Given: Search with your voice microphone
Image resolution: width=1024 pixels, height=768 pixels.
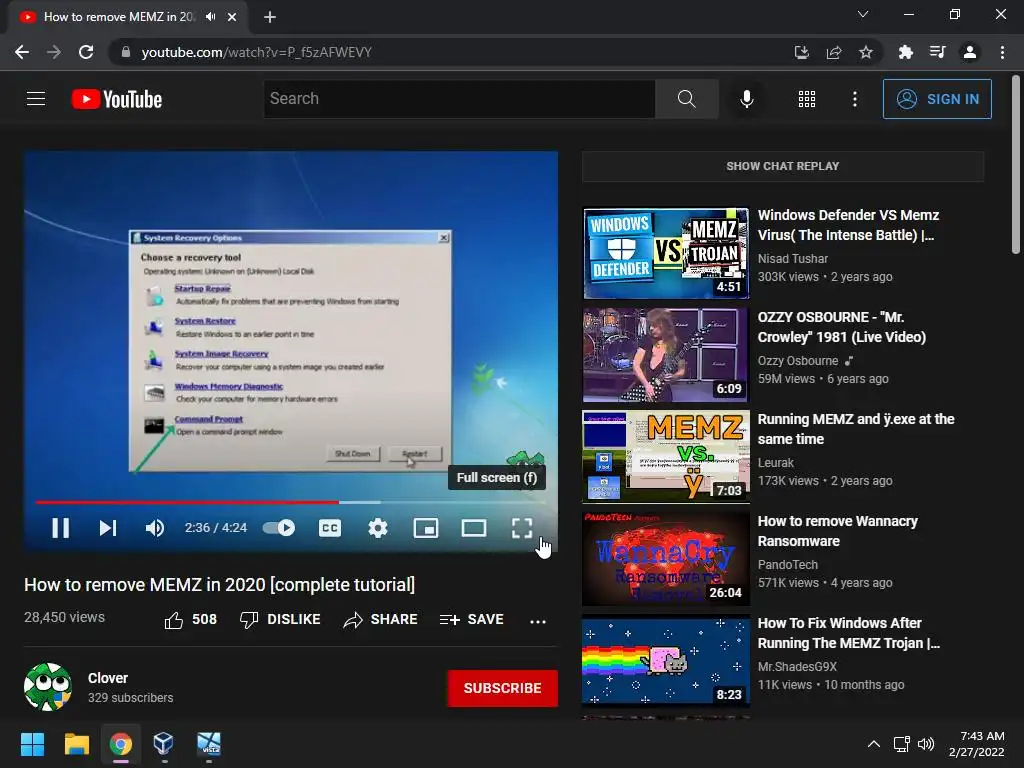Looking at the screenshot, I should (746, 99).
